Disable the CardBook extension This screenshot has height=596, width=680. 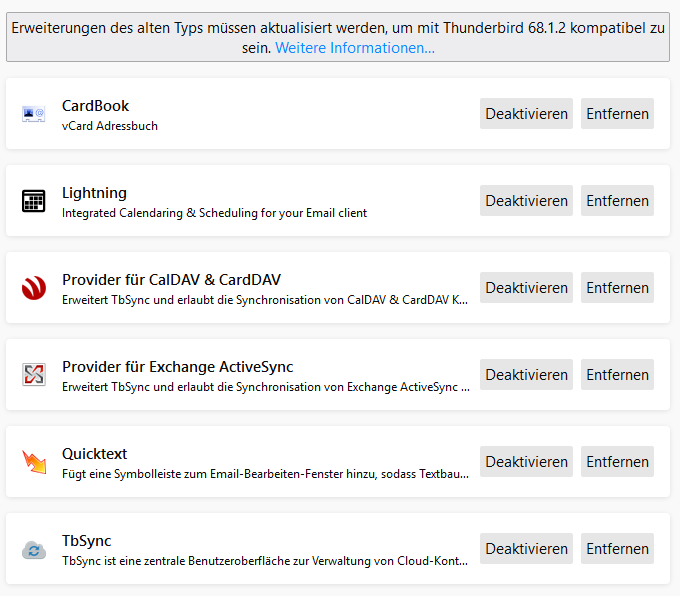(526, 114)
